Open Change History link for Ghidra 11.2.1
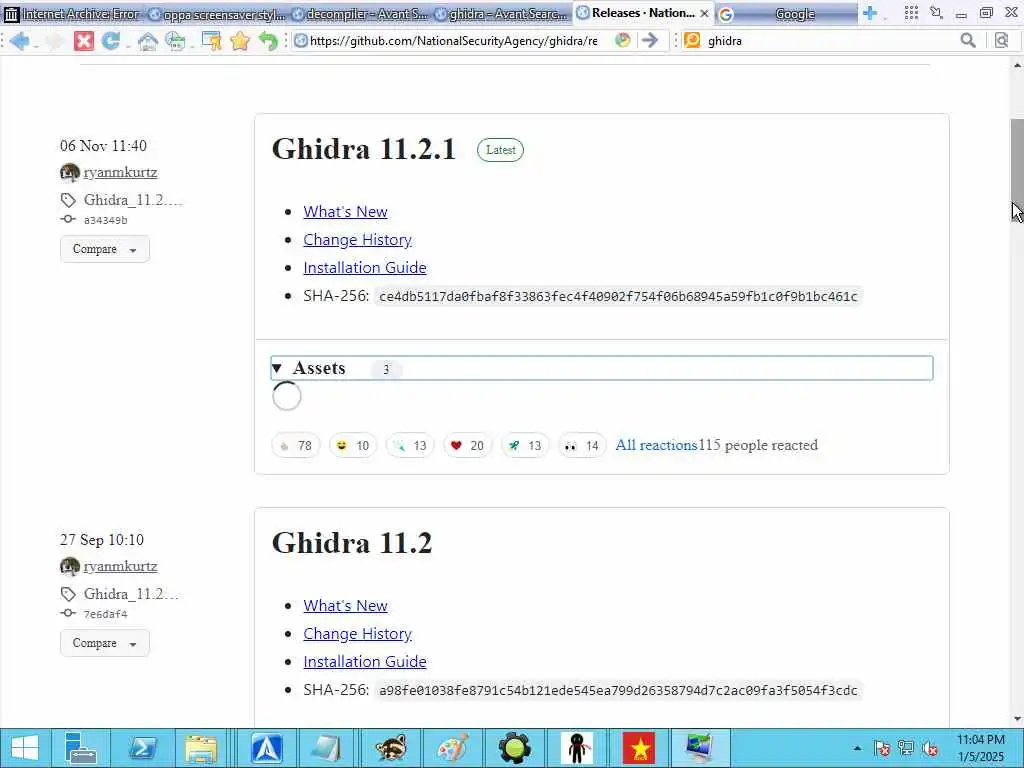The image size is (1024, 768). tap(357, 240)
